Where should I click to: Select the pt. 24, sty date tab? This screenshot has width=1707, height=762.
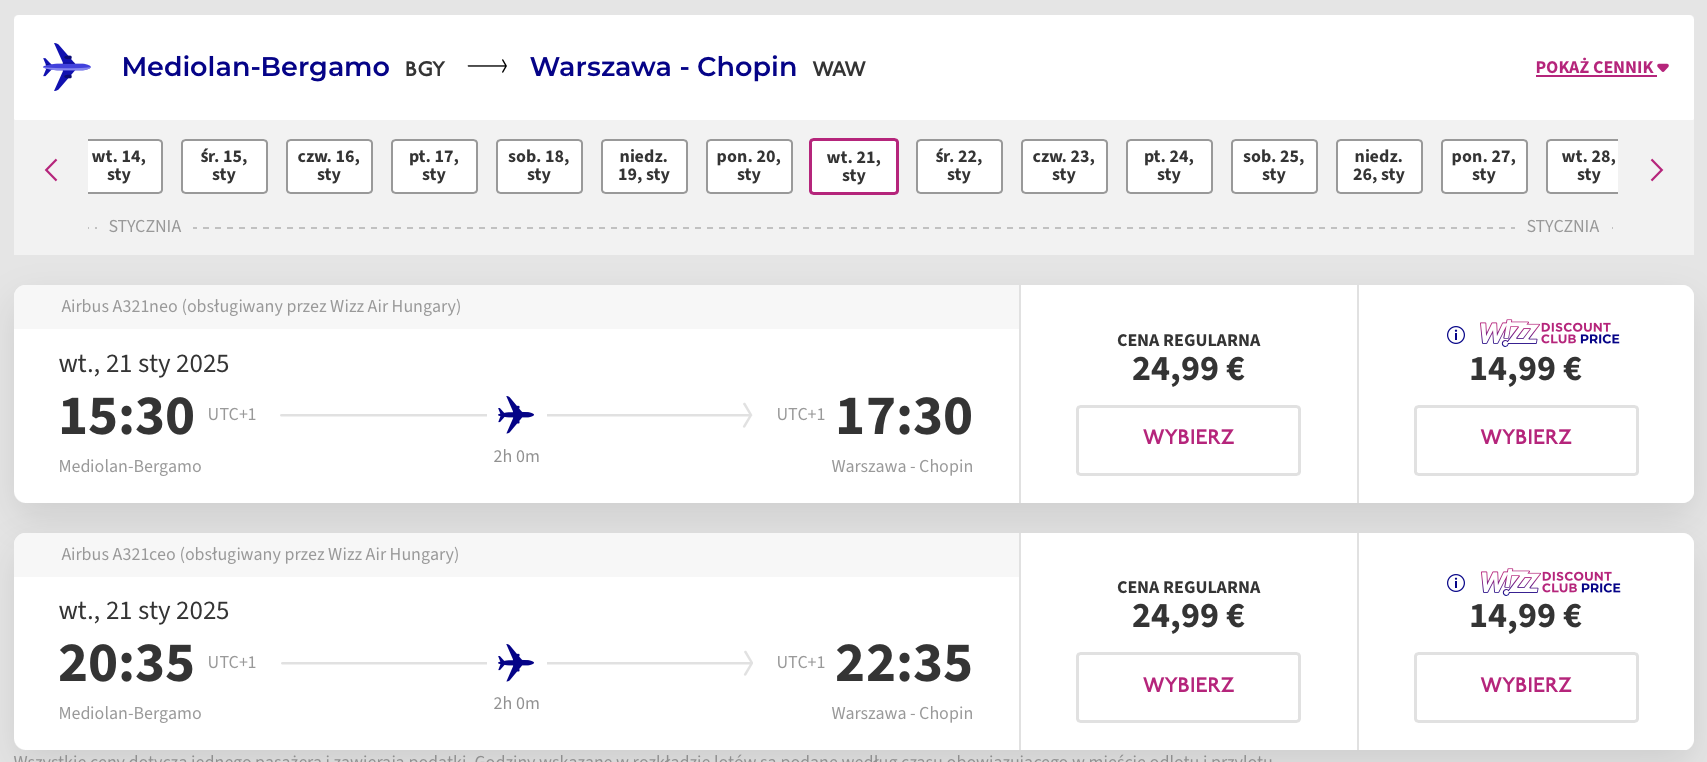1169,166
